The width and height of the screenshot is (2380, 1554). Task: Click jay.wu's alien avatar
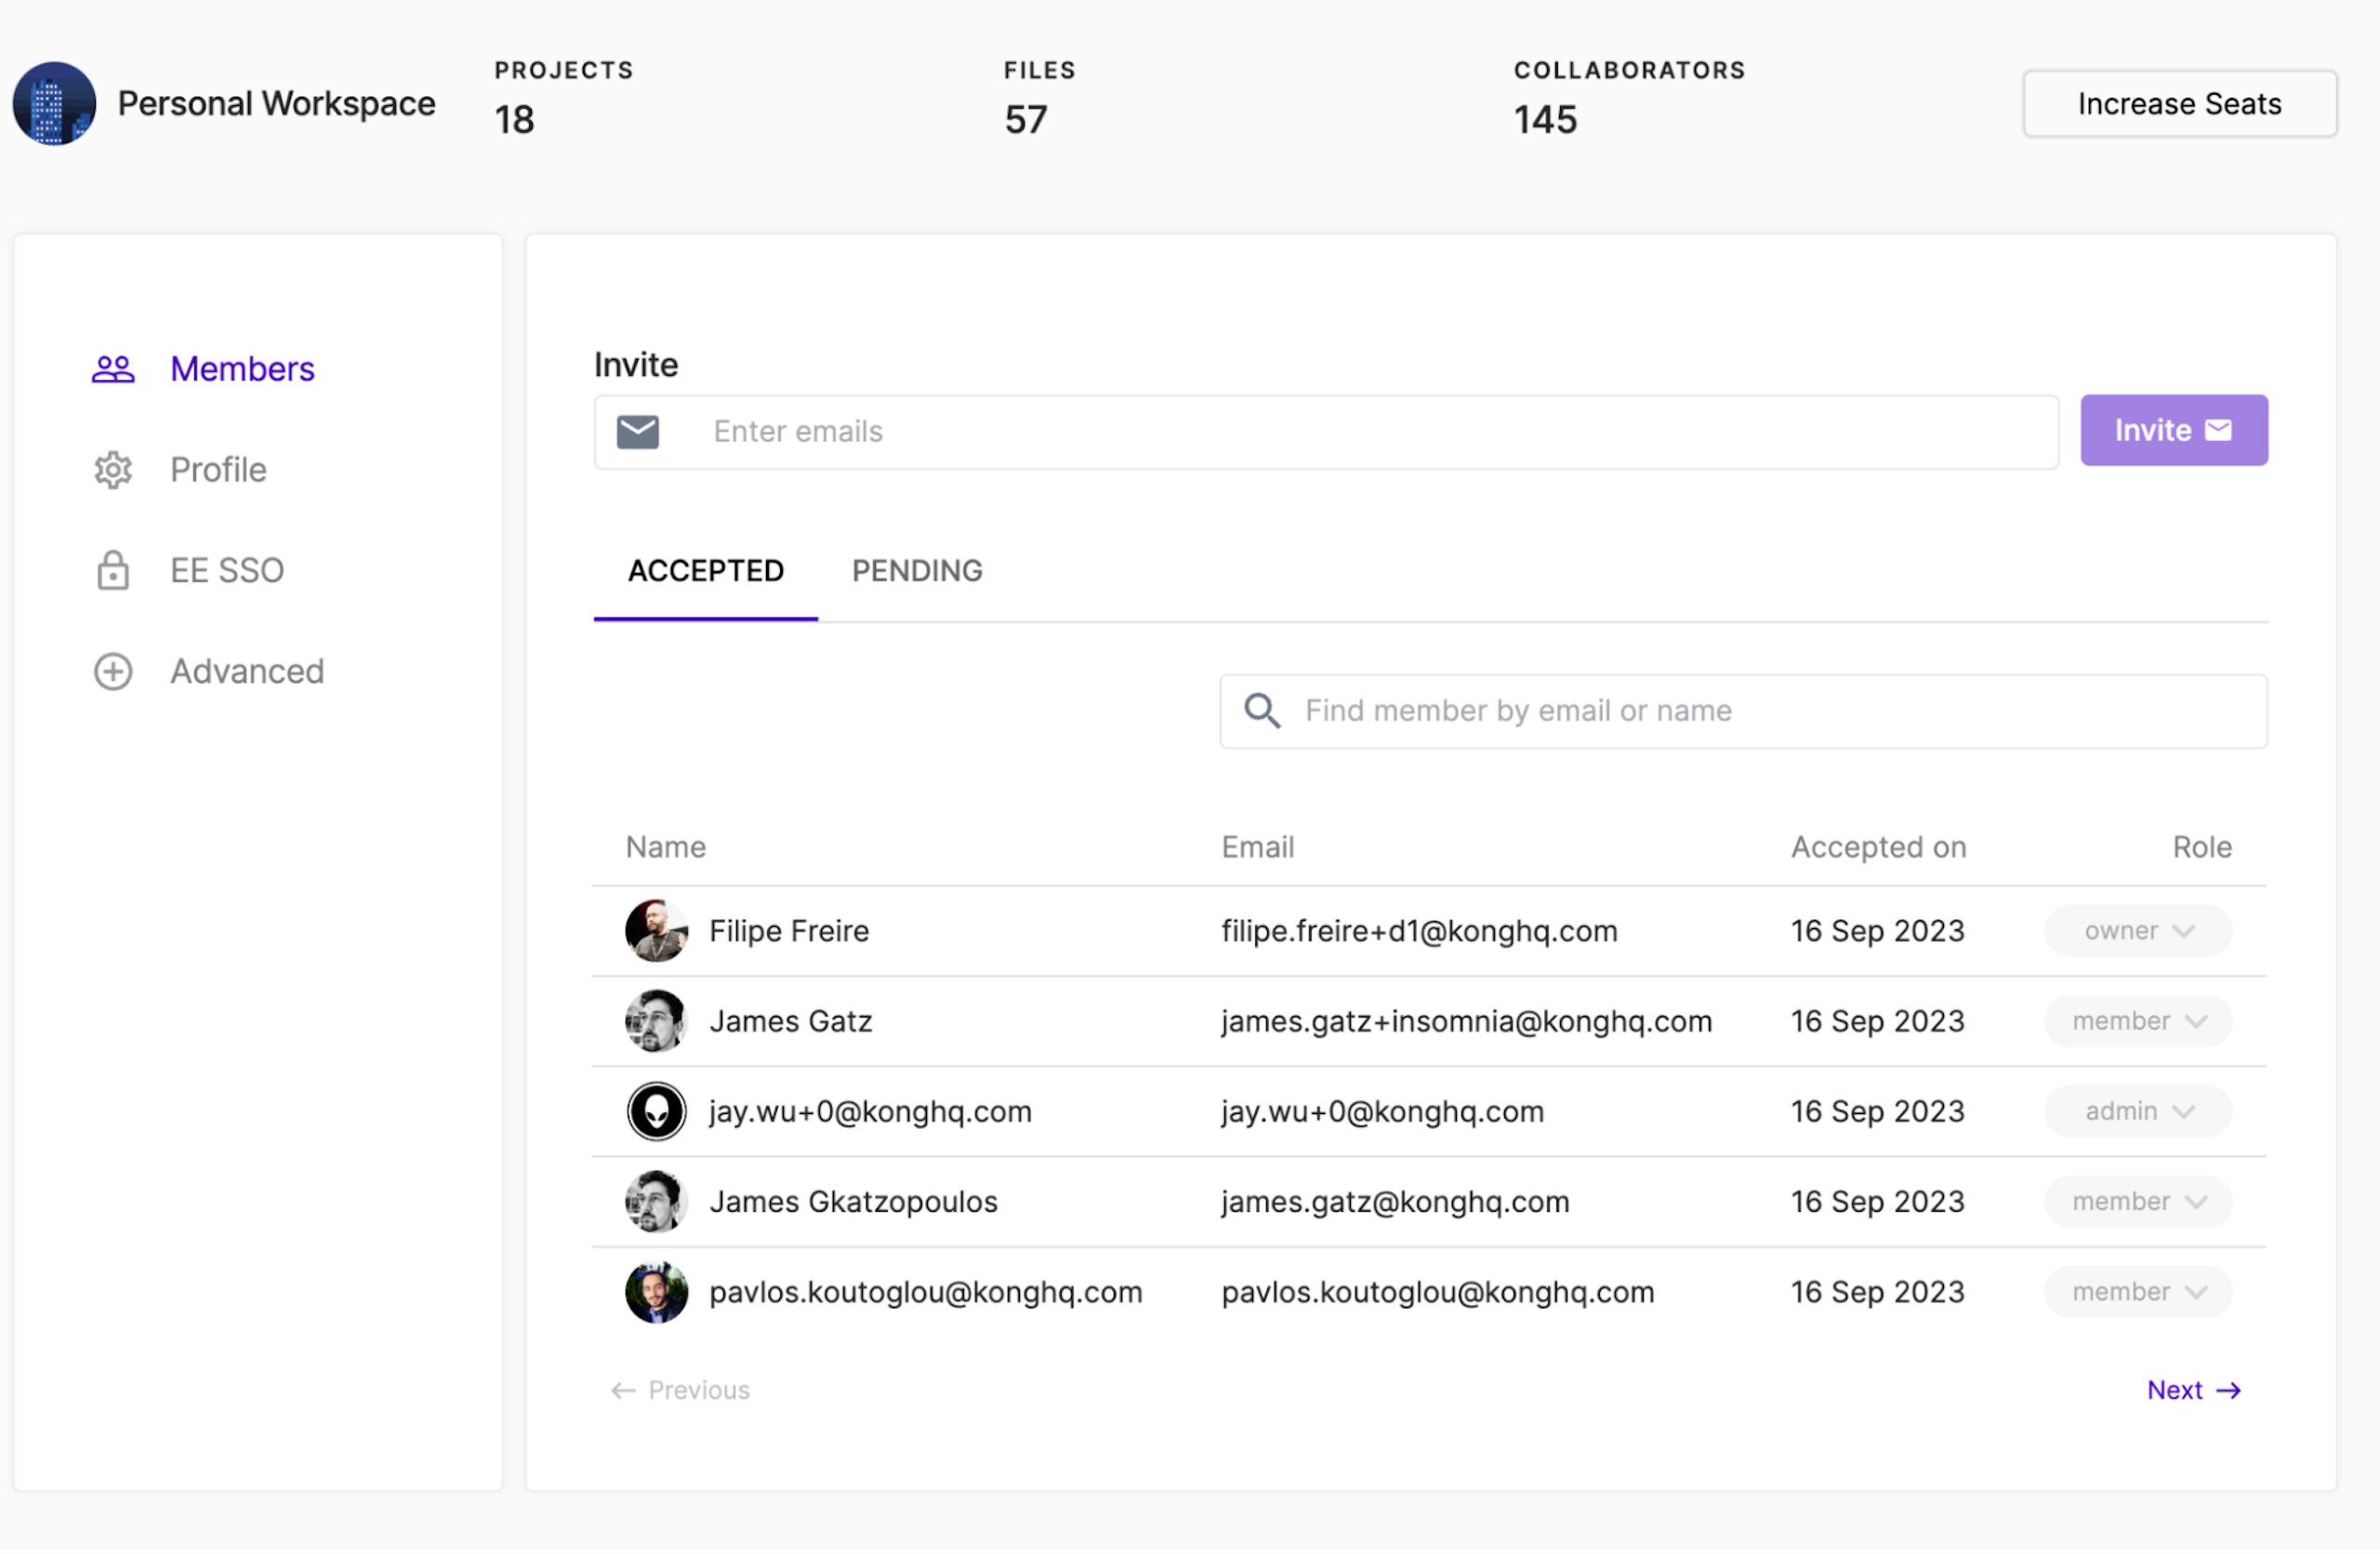656,1111
